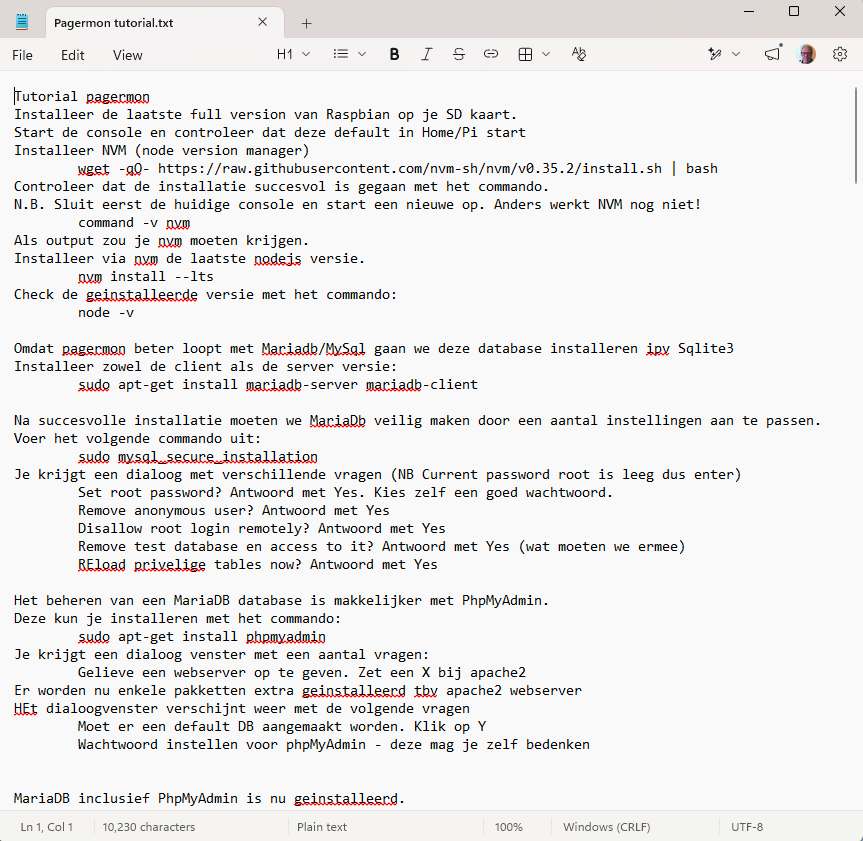Open Notepad settings gear
The image size is (863, 841).
tap(840, 54)
